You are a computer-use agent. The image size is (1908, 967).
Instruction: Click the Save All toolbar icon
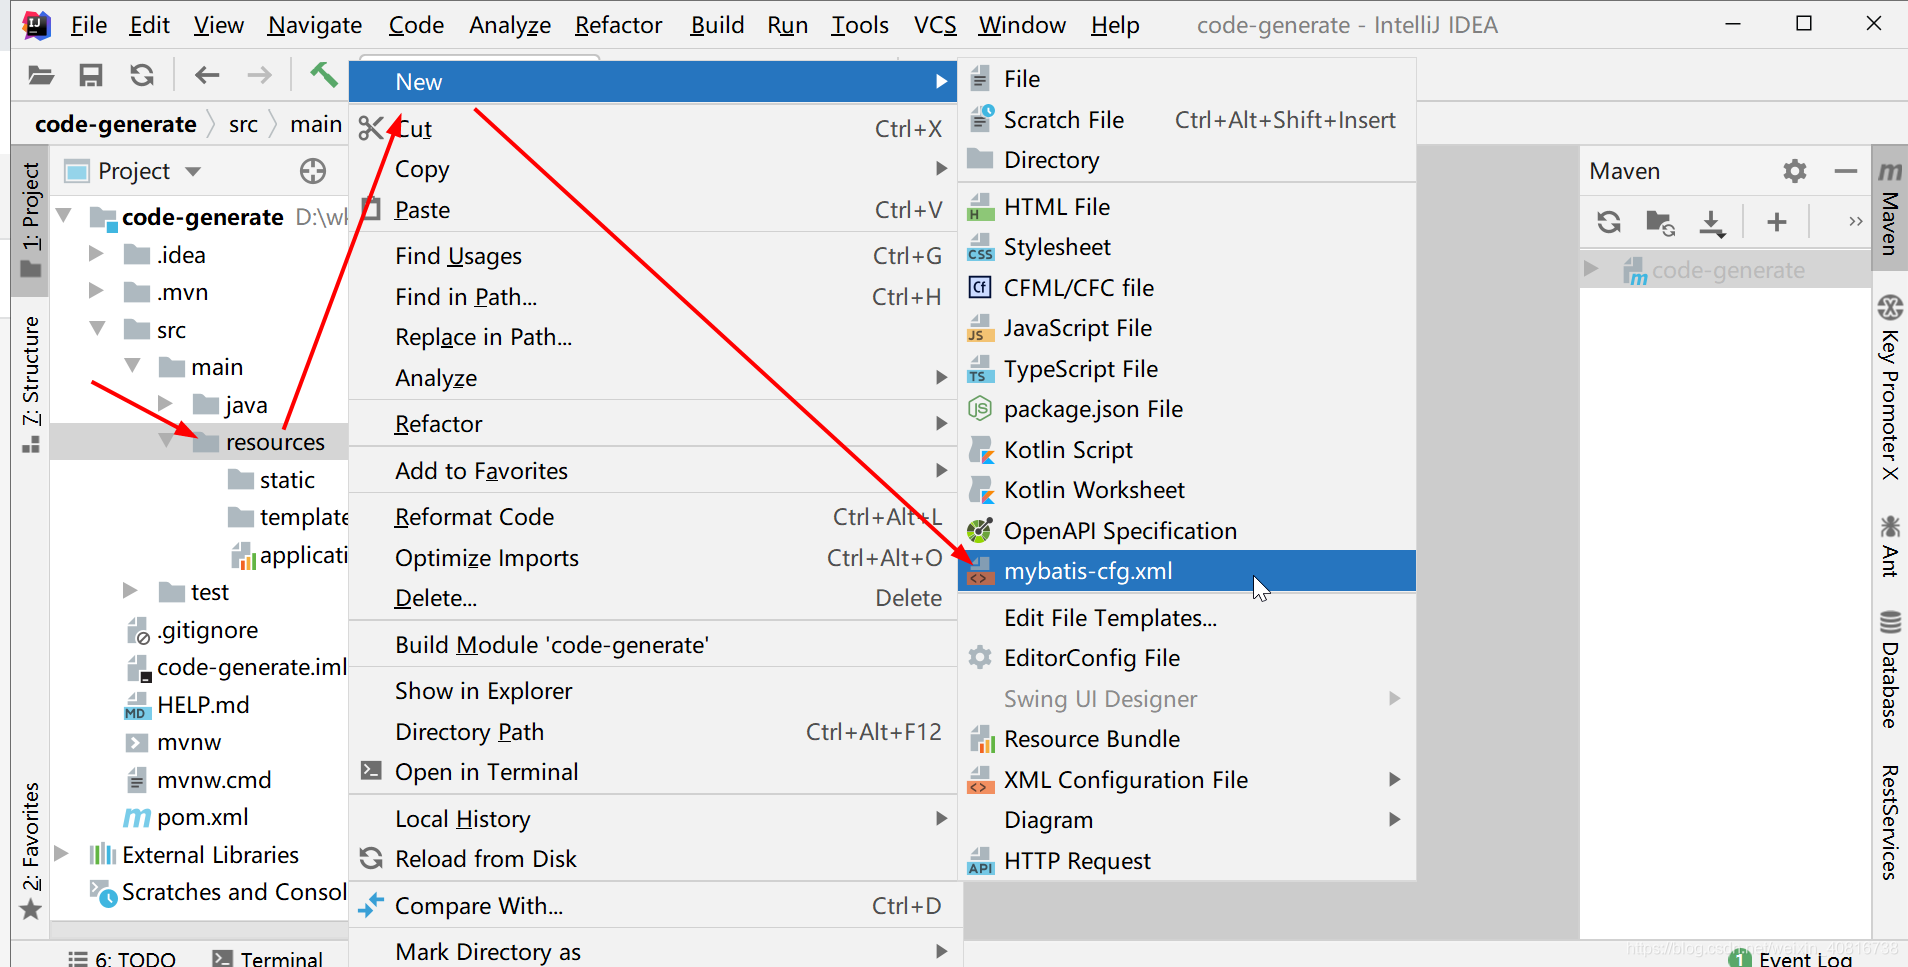tap(91, 75)
